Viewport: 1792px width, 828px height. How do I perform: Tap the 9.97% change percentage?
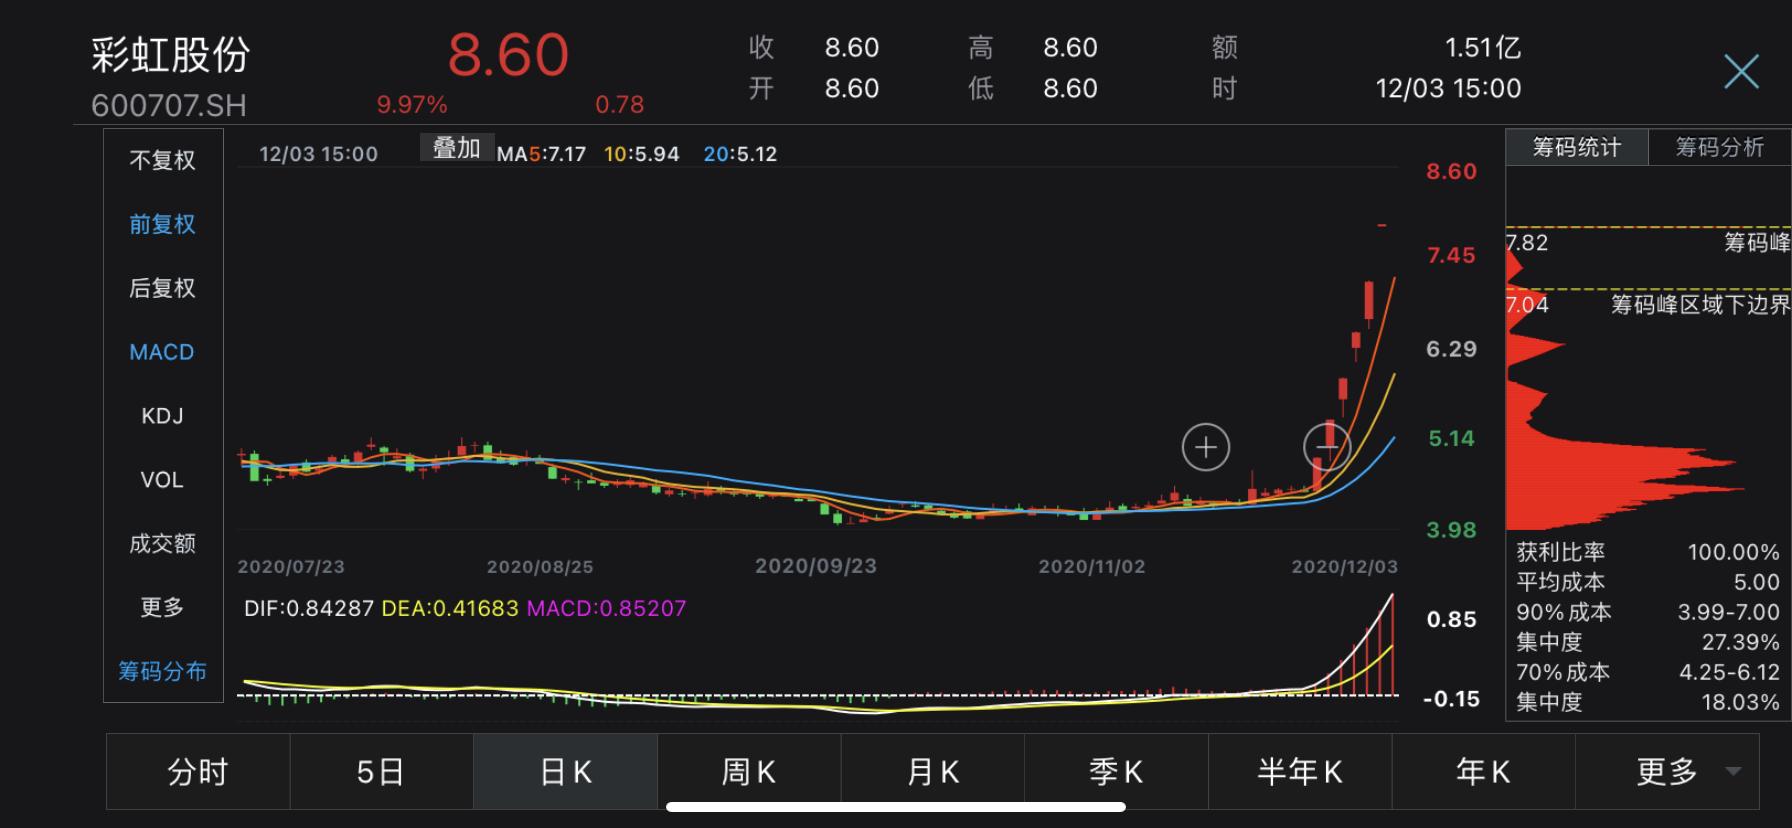tap(411, 105)
